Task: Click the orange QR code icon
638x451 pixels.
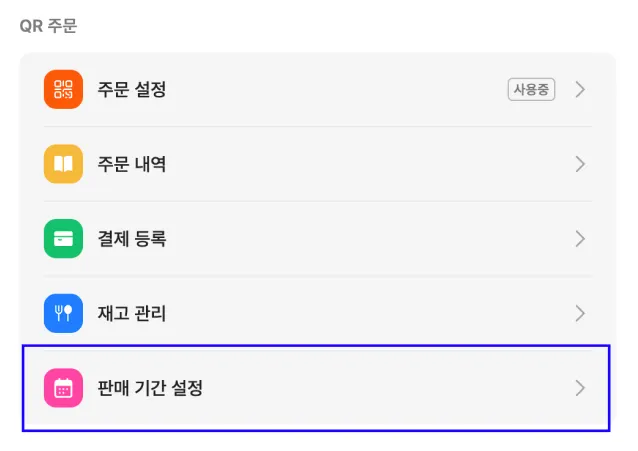Action: (63, 89)
